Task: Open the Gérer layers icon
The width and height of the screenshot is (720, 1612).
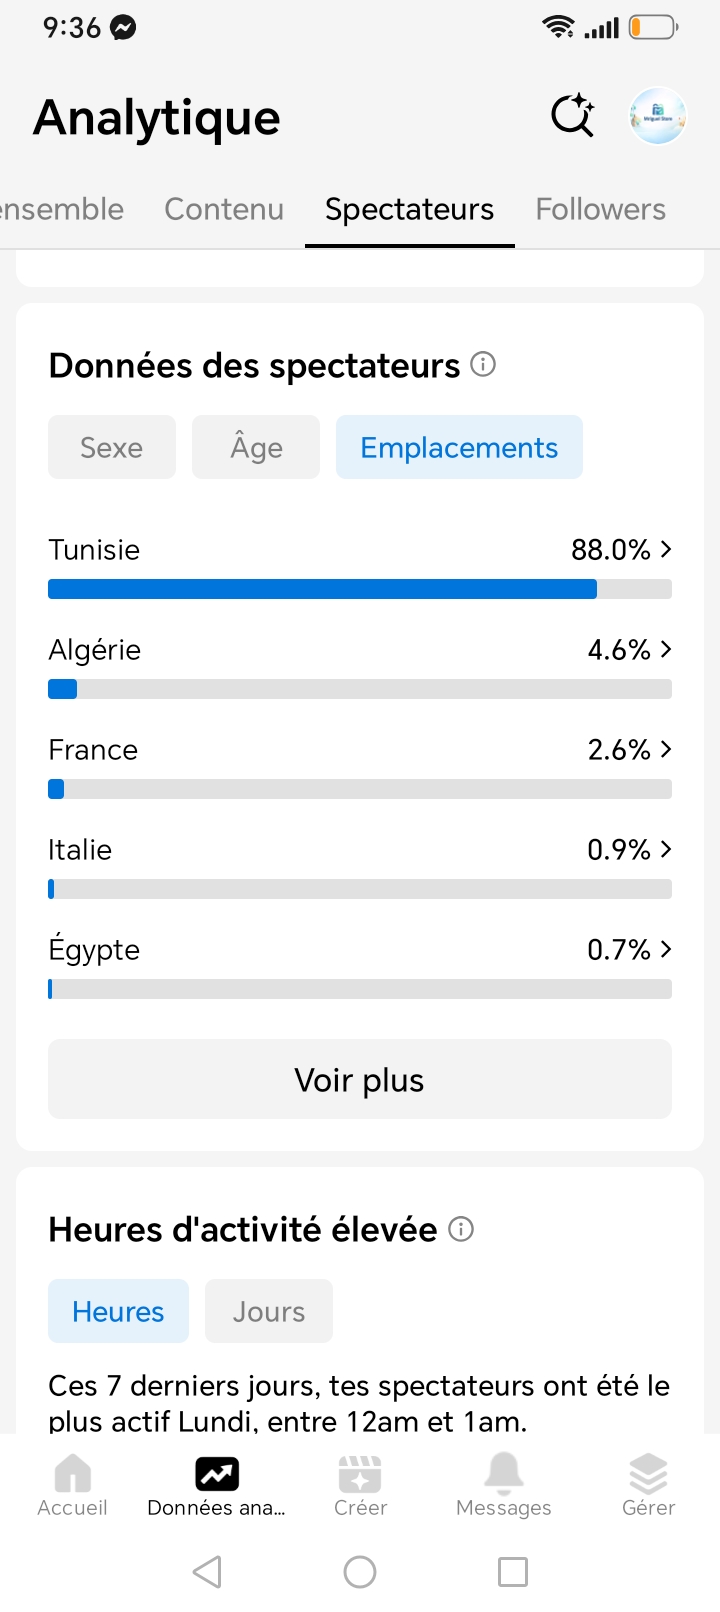Action: click(x=648, y=1473)
